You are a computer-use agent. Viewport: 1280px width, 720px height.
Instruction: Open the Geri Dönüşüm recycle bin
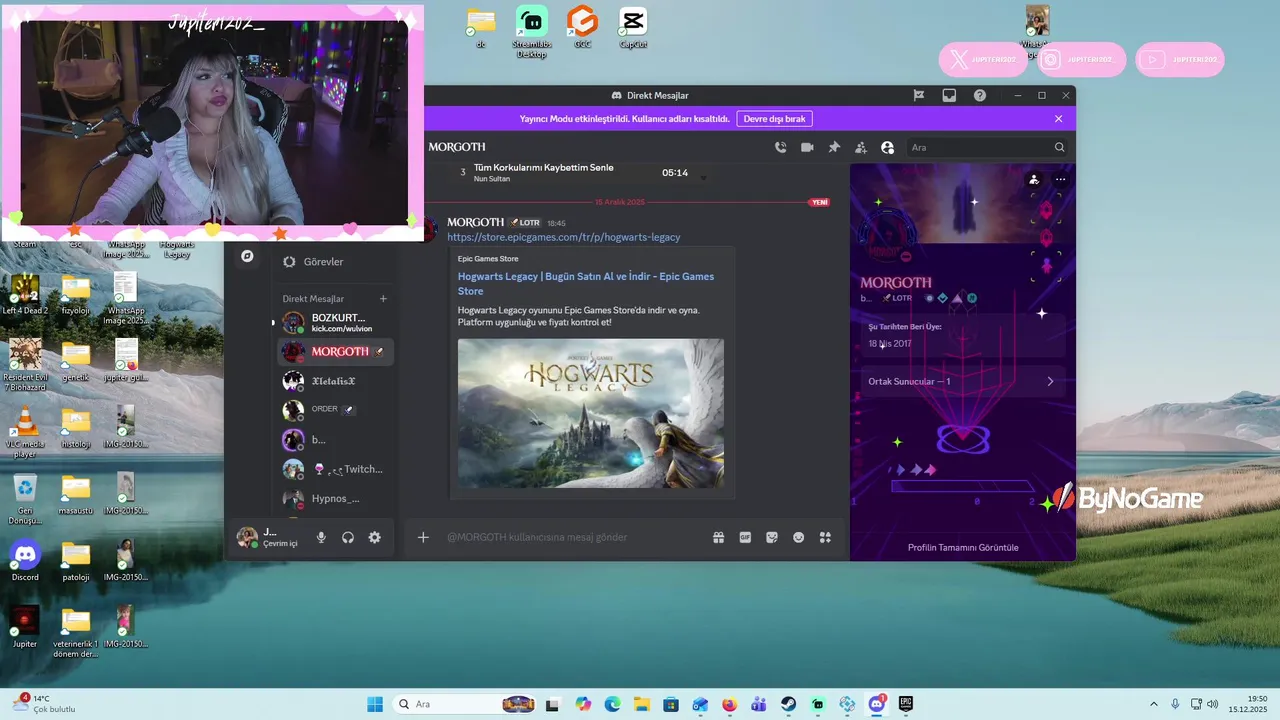coord(25,498)
